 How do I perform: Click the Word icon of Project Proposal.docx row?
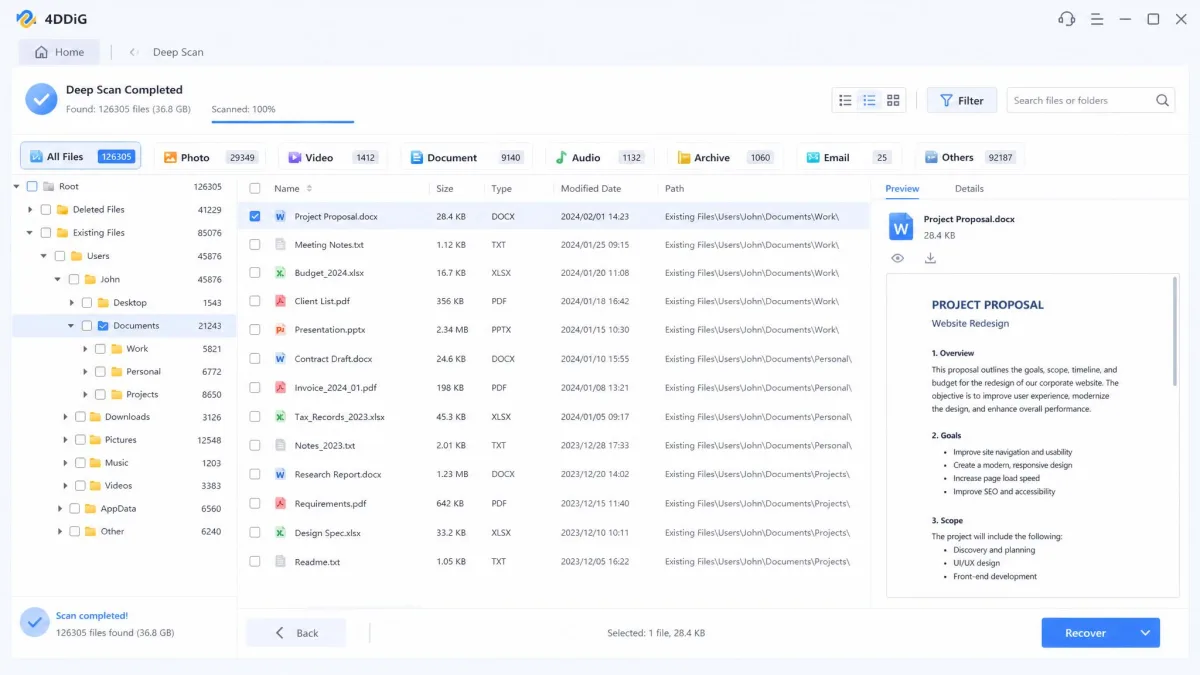click(281, 216)
